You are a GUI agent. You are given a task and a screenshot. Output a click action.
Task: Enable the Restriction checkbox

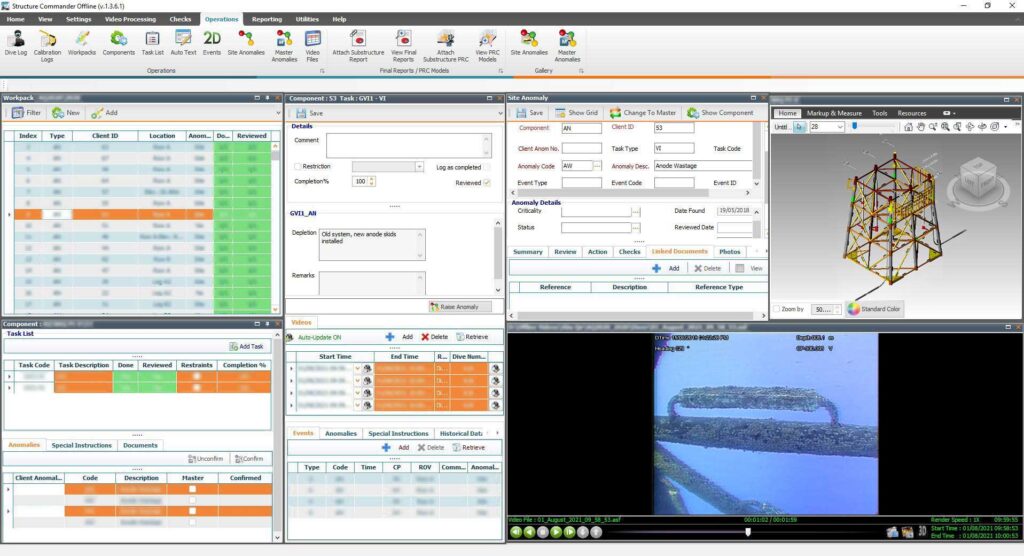tap(298, 167)
